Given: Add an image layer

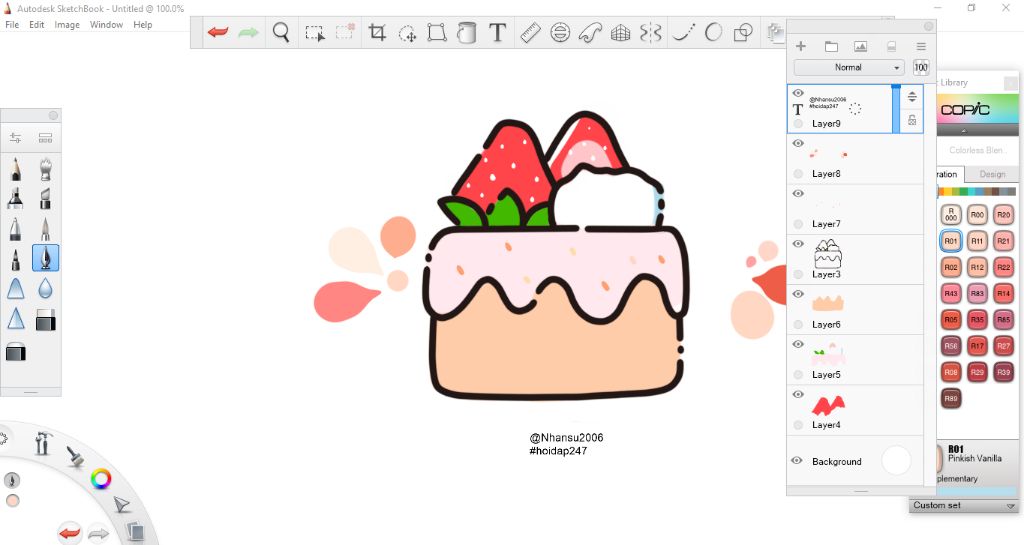Looking at the screenshot, I should (x=861, y=46).
